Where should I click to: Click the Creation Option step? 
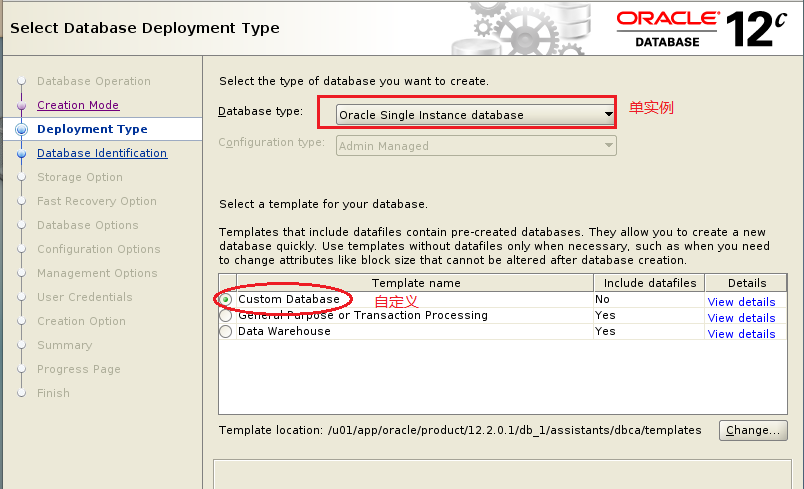(x=82, y=321)
